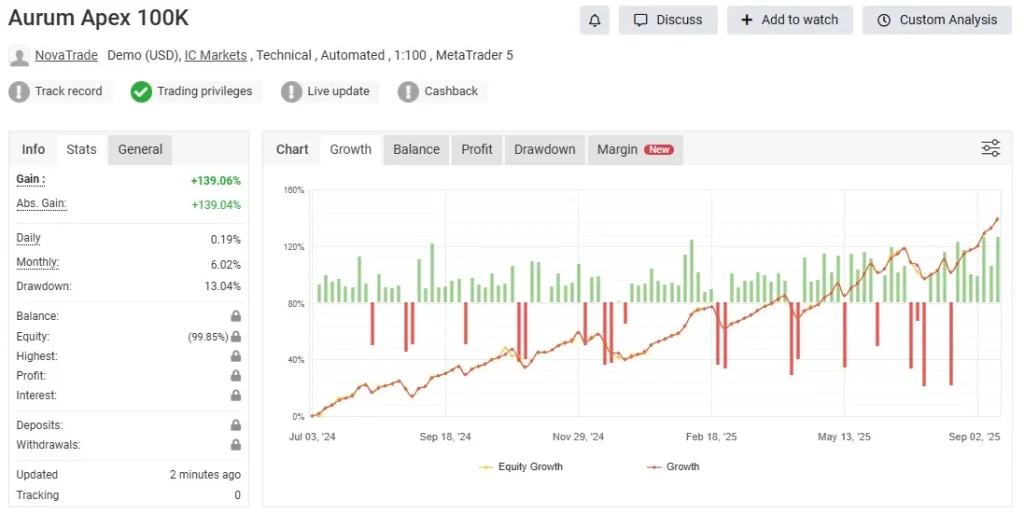Image resolution: width=1024 pixels, height=514 pixels.
Task: Click the Live update status icon
Action: [291, 91]
